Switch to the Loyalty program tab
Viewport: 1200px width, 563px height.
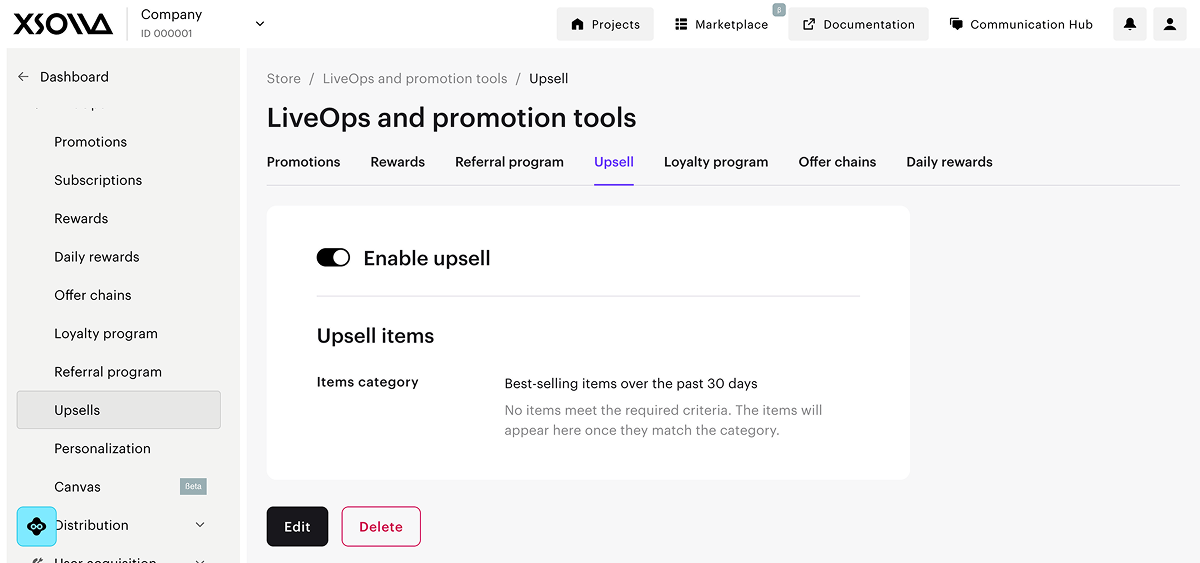[x=716, y=162]
